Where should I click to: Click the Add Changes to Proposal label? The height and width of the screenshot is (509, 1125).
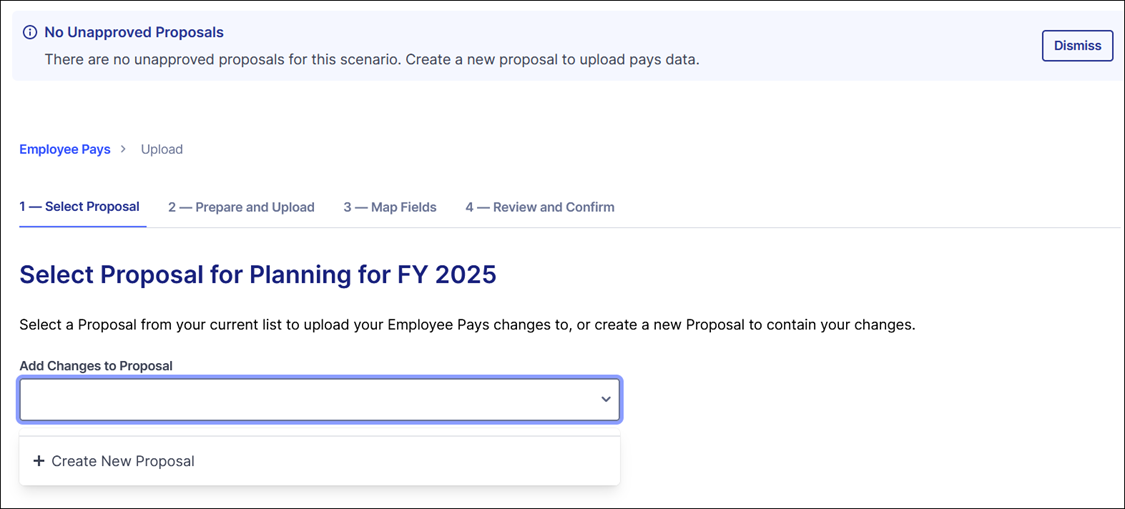96,366
